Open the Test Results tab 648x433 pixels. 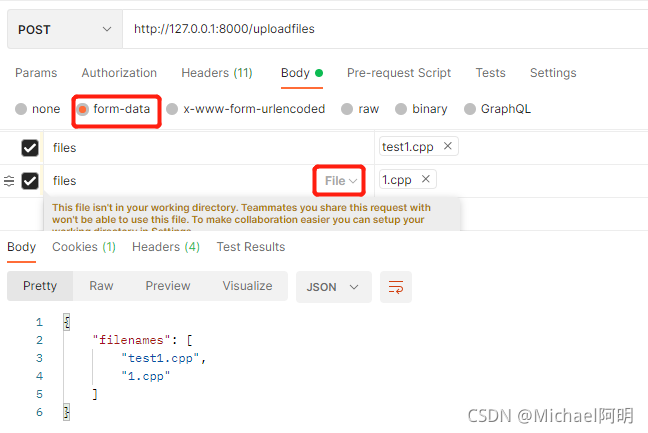click(251, 247)
